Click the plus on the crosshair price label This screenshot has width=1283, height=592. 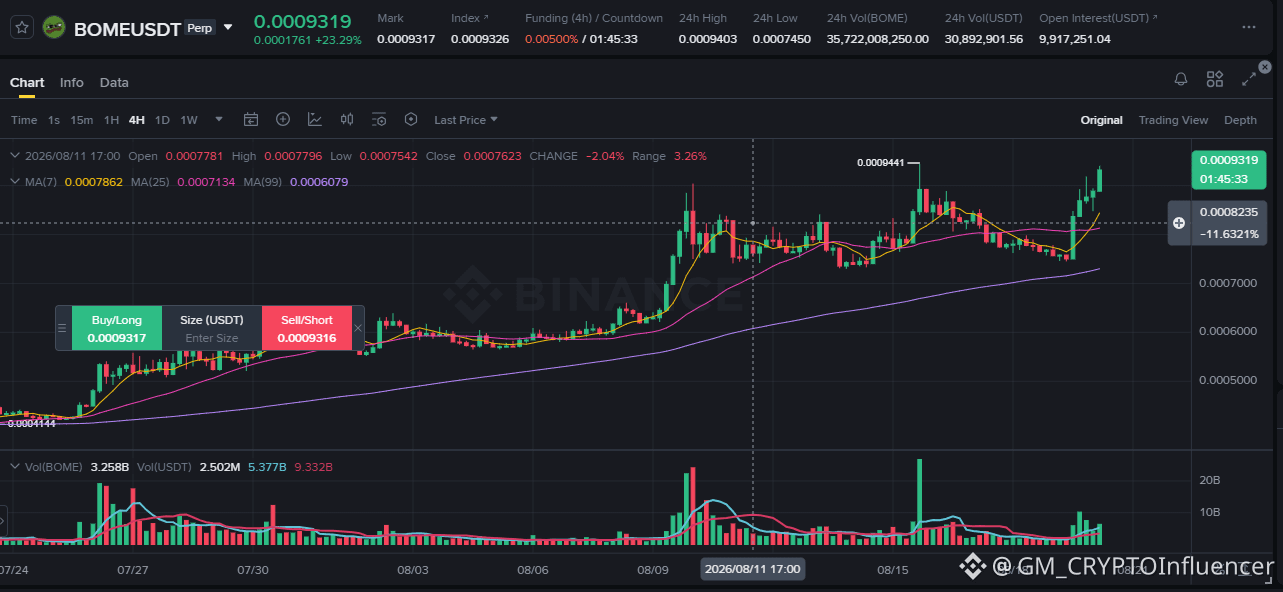[x=1179, y=222]
